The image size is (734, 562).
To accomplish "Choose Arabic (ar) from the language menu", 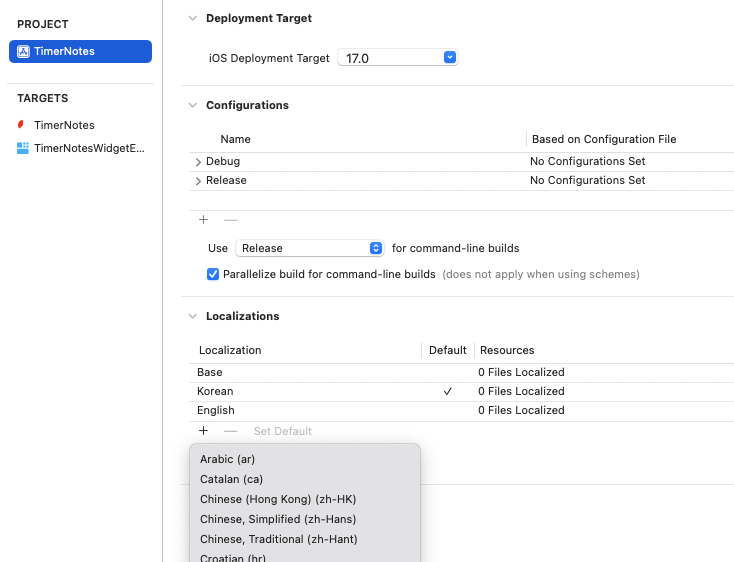I will coord(305,459).
